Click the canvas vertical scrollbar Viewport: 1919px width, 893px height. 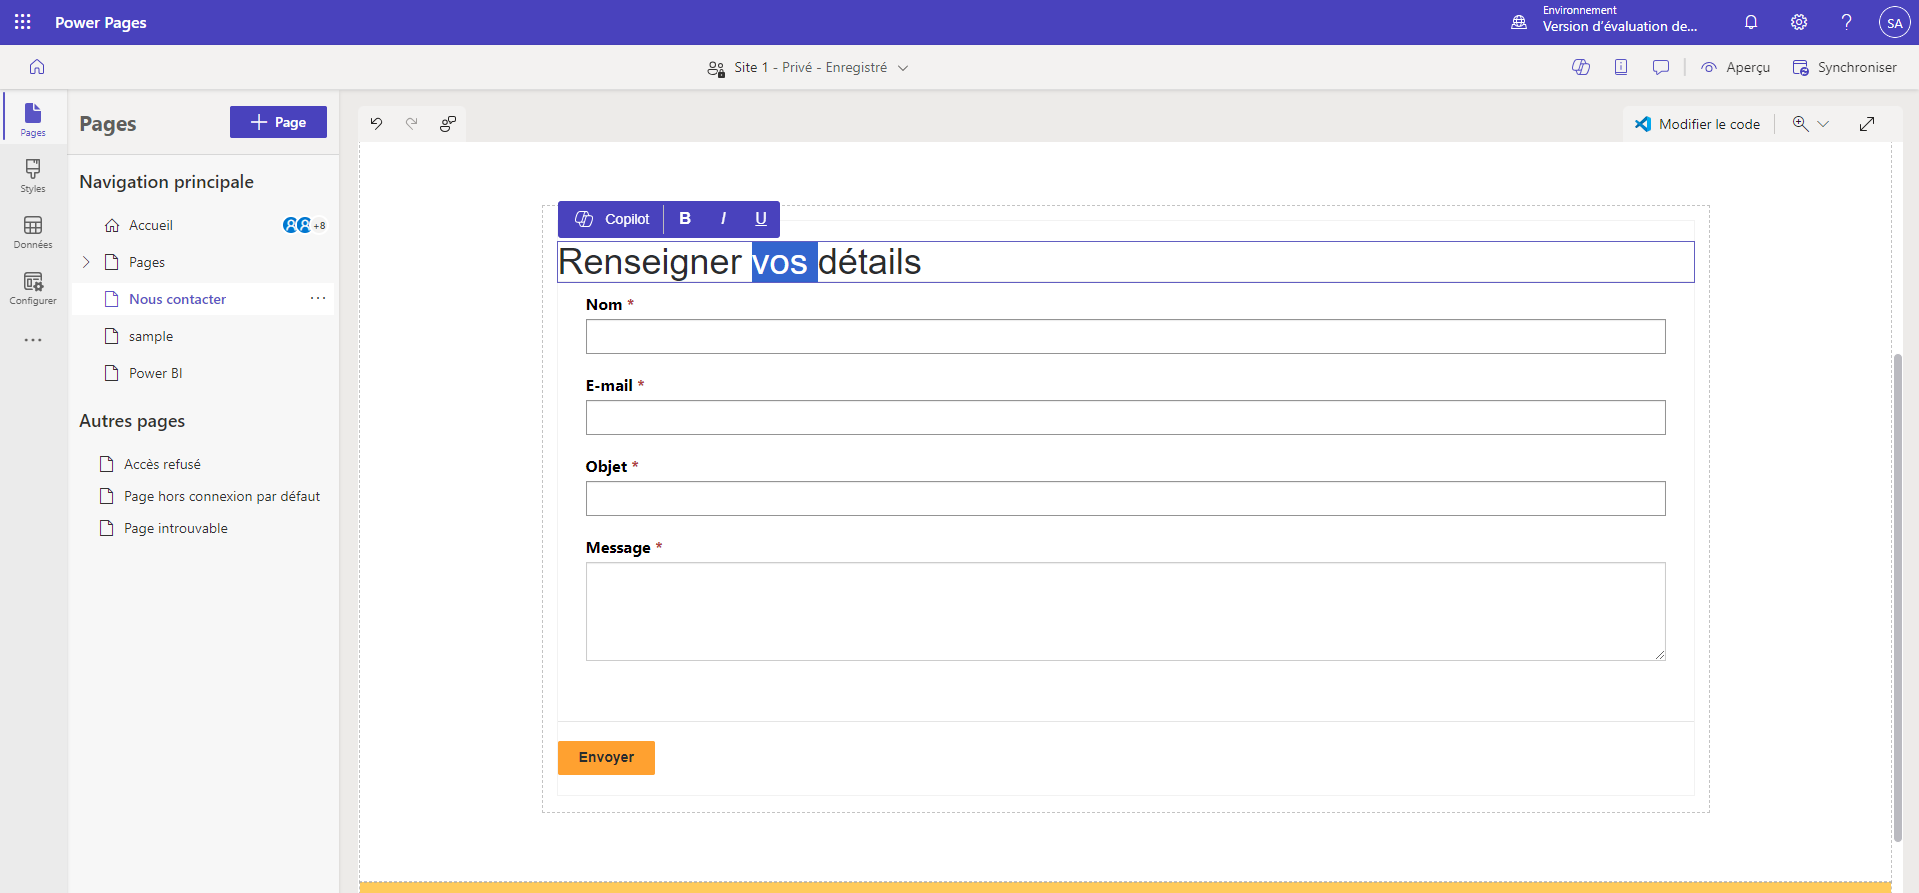(x=1897, y=597)
